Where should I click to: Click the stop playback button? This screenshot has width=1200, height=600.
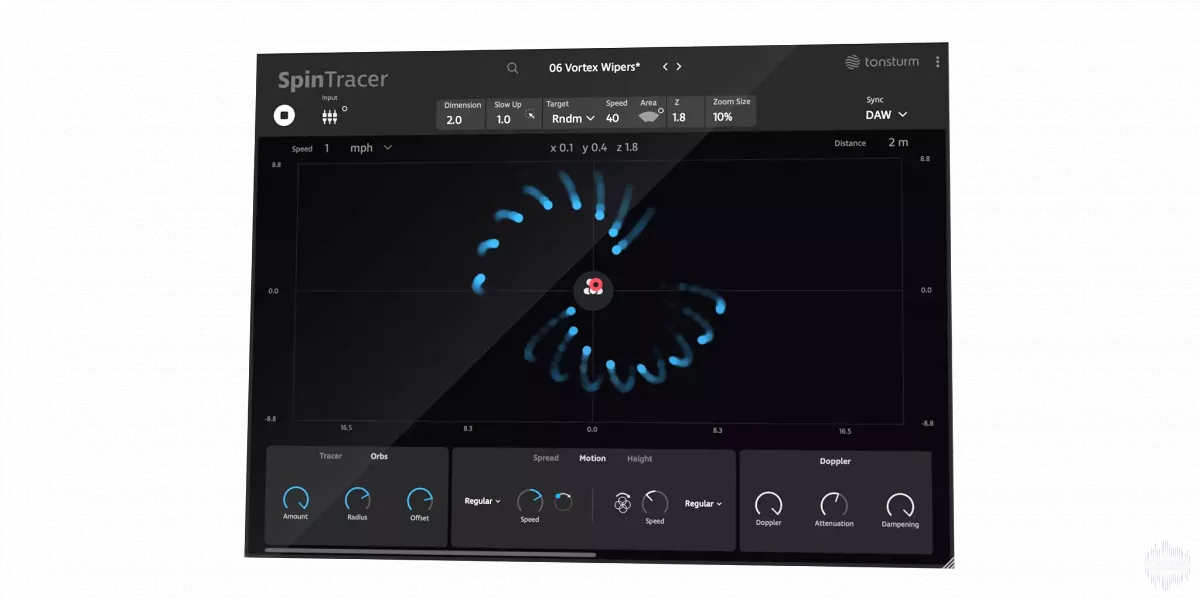coord(284,115)
